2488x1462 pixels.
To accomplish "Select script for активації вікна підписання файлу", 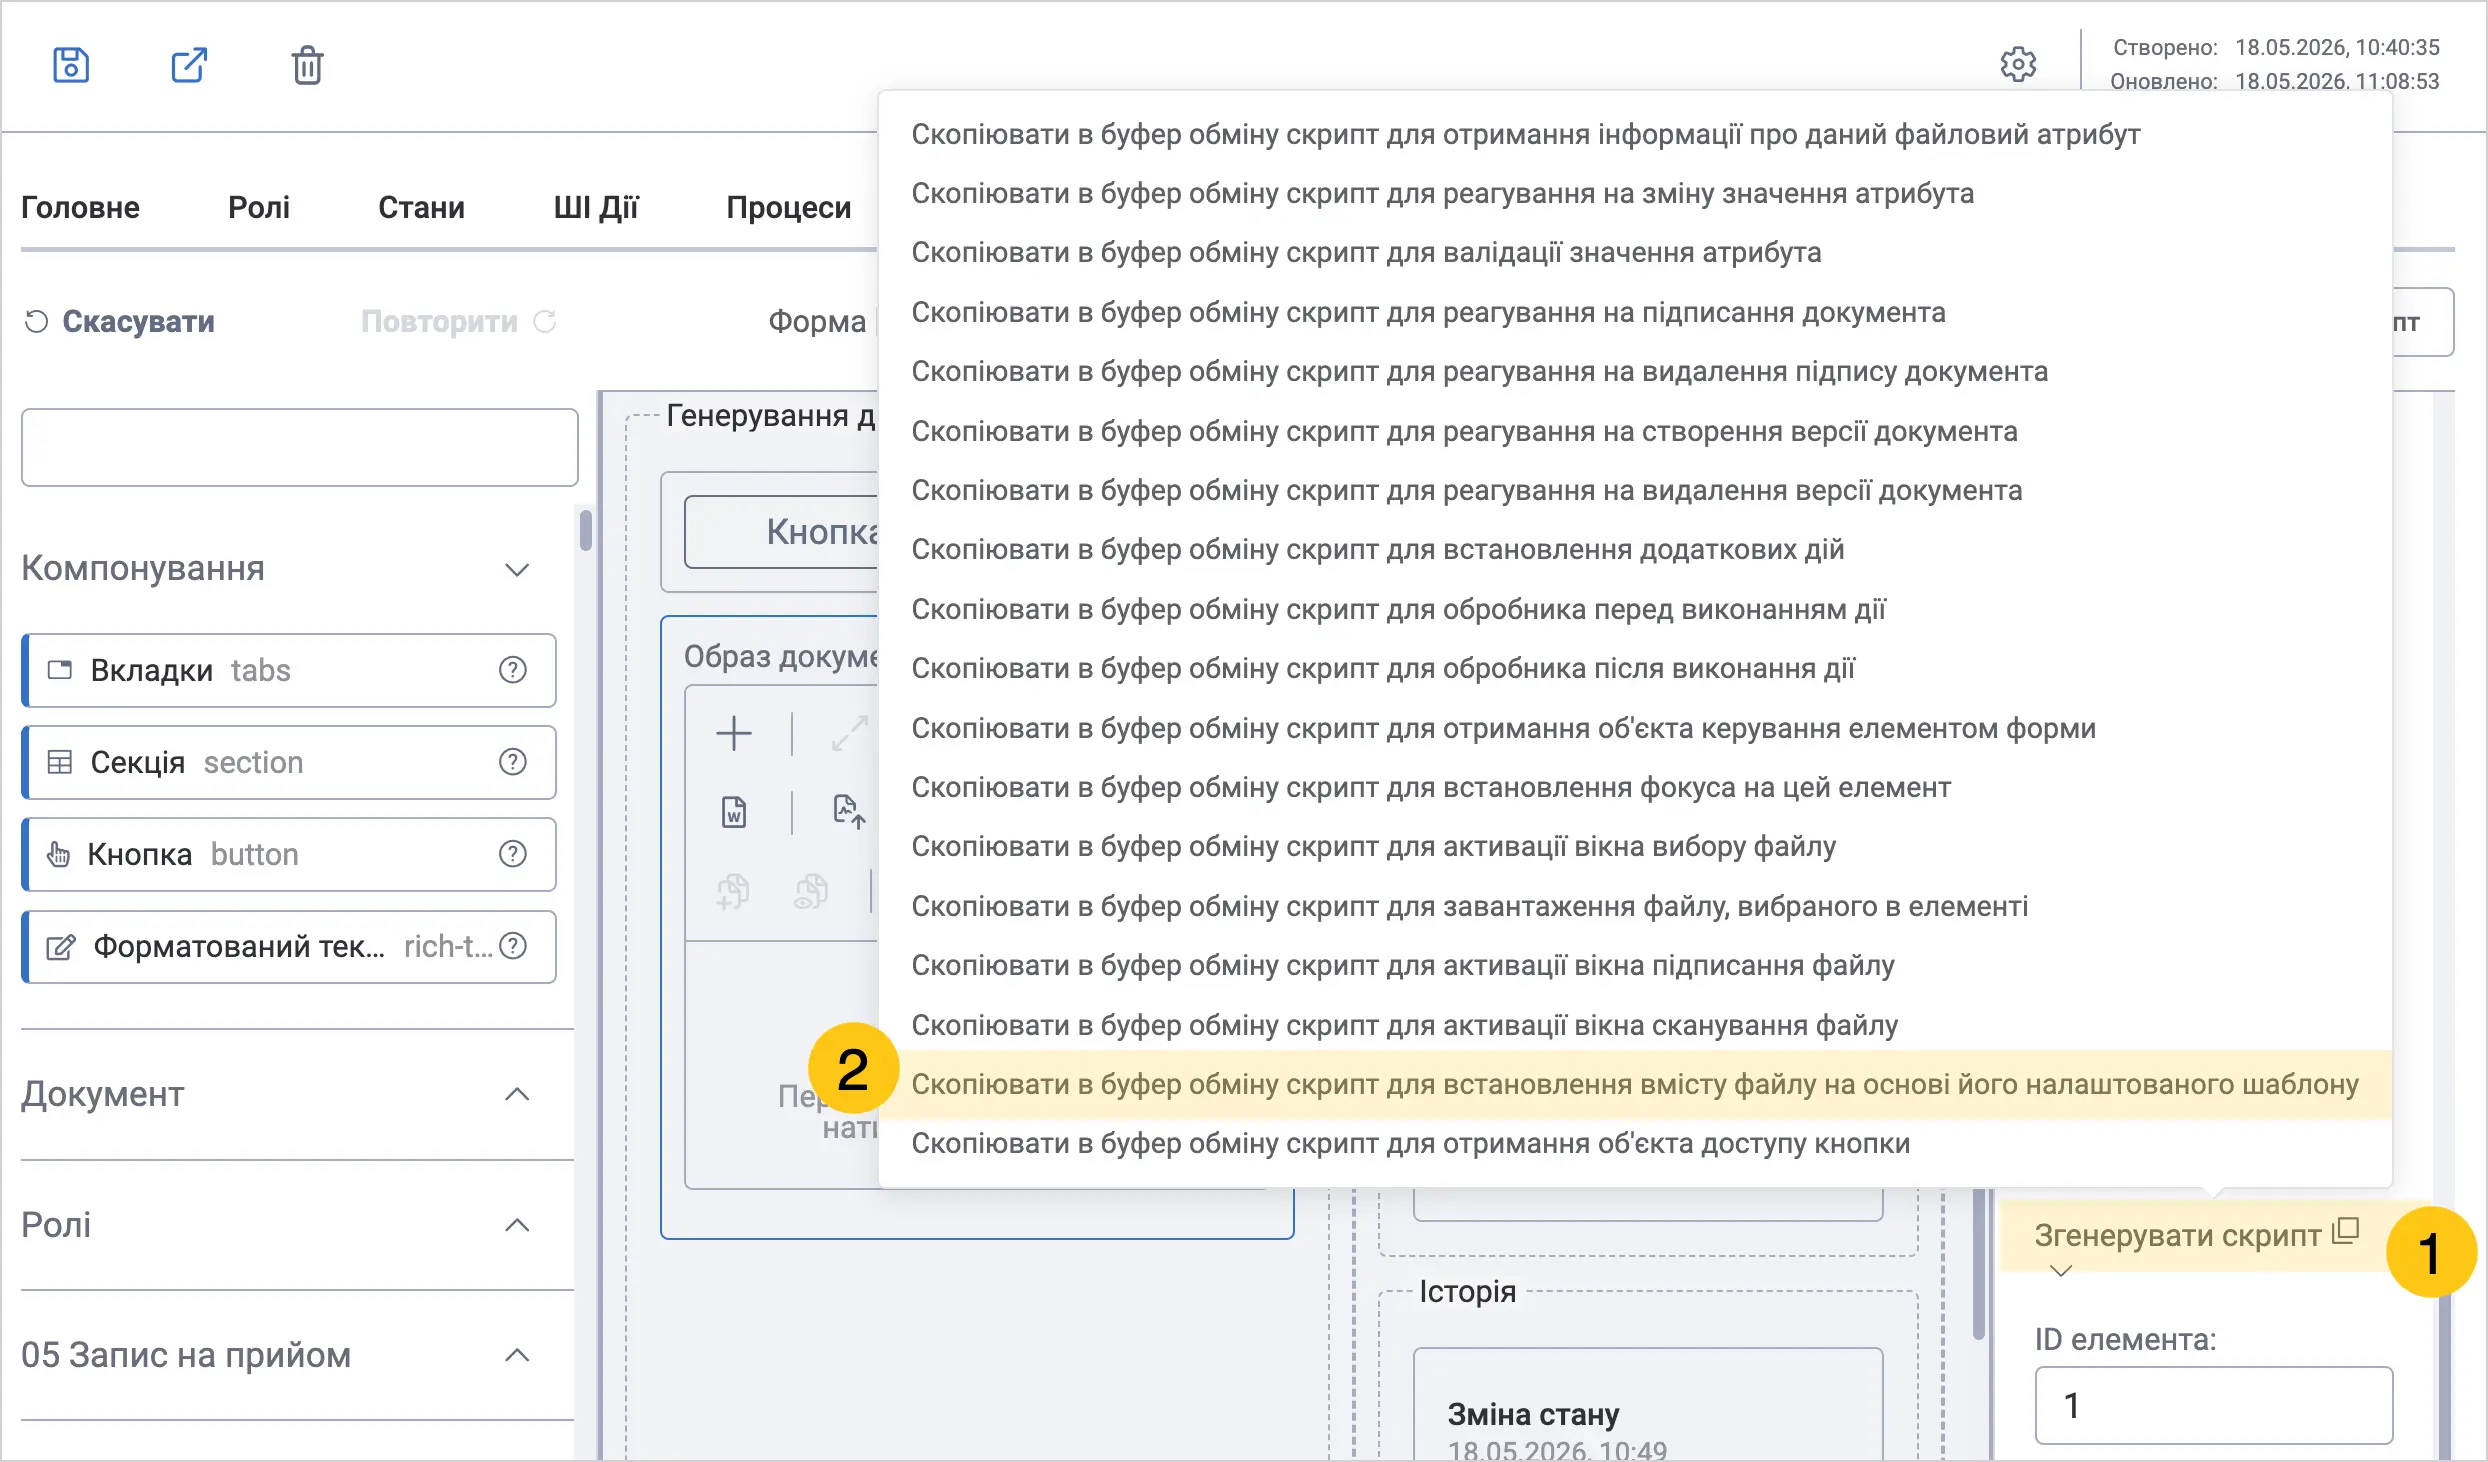I will [1635, 965].
